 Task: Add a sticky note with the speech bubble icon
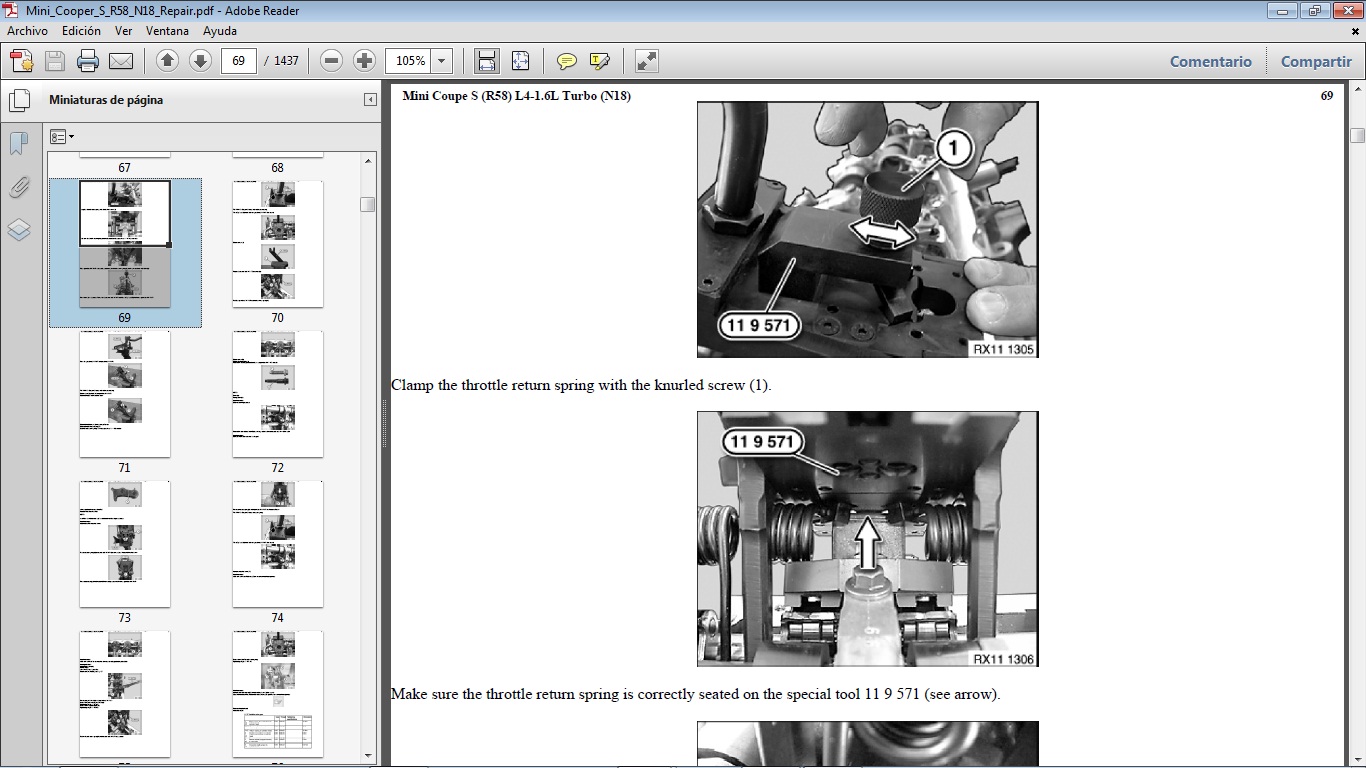click(x=567, y=61)
